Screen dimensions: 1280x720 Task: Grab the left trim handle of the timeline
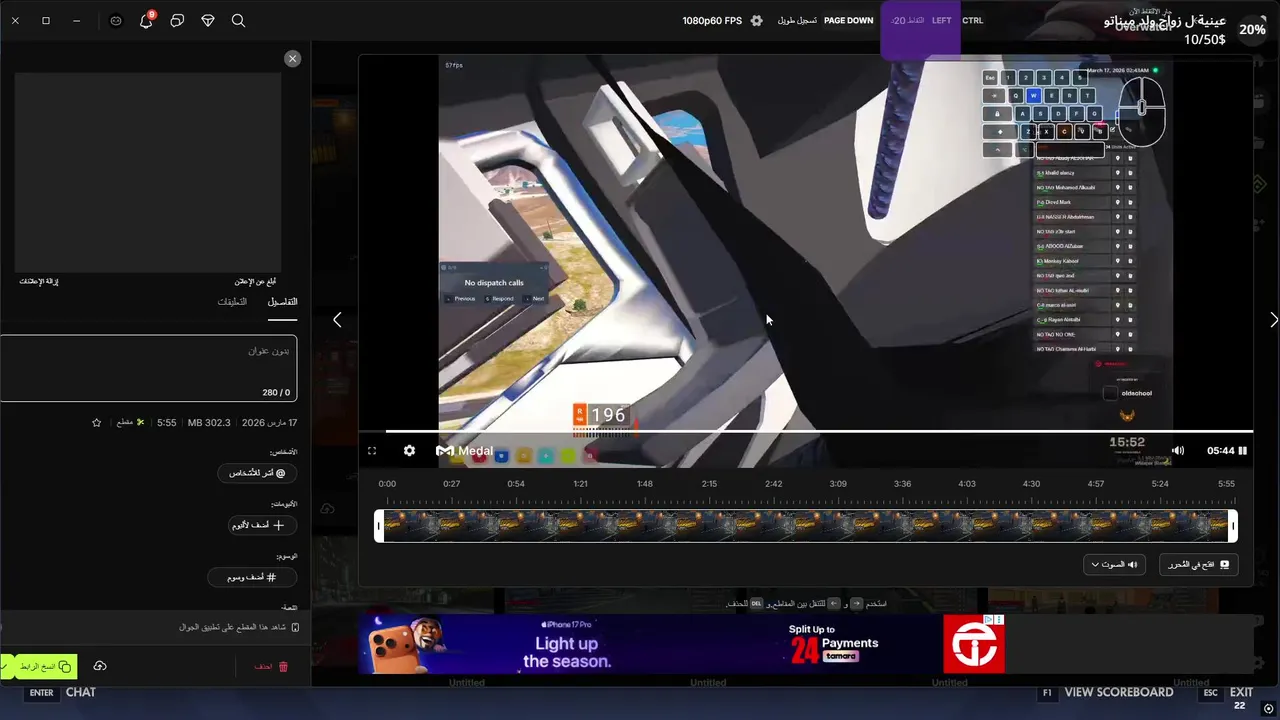pyautogui.click(x=379, y=526)
